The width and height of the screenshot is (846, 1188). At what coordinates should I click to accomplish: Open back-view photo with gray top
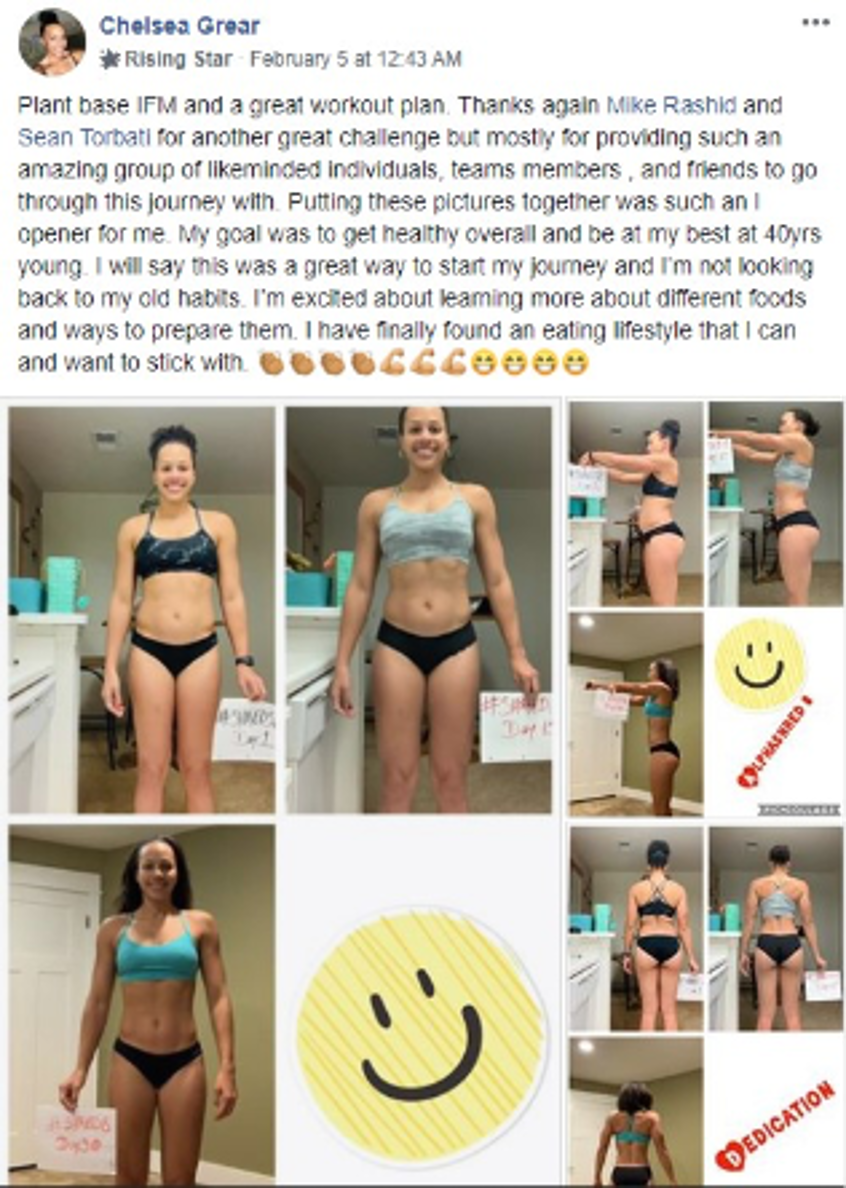point(776,928)
